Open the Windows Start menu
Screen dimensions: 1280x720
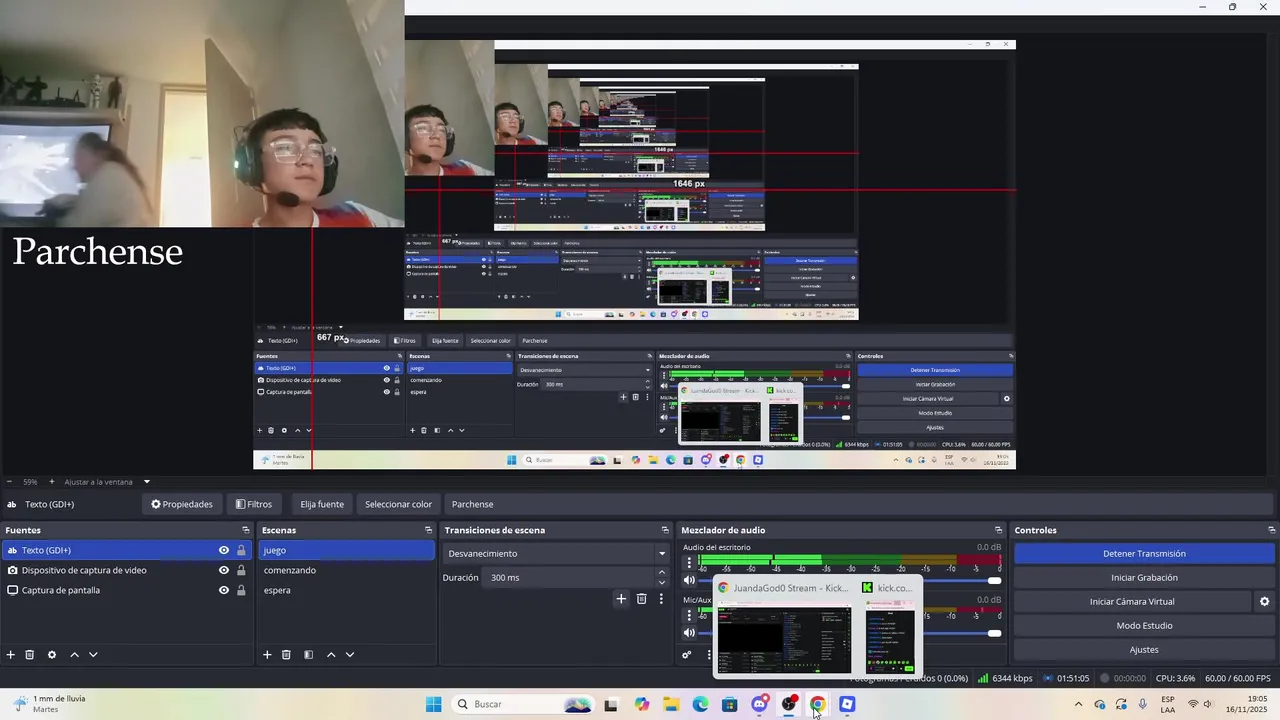click(x=433, y=704)
